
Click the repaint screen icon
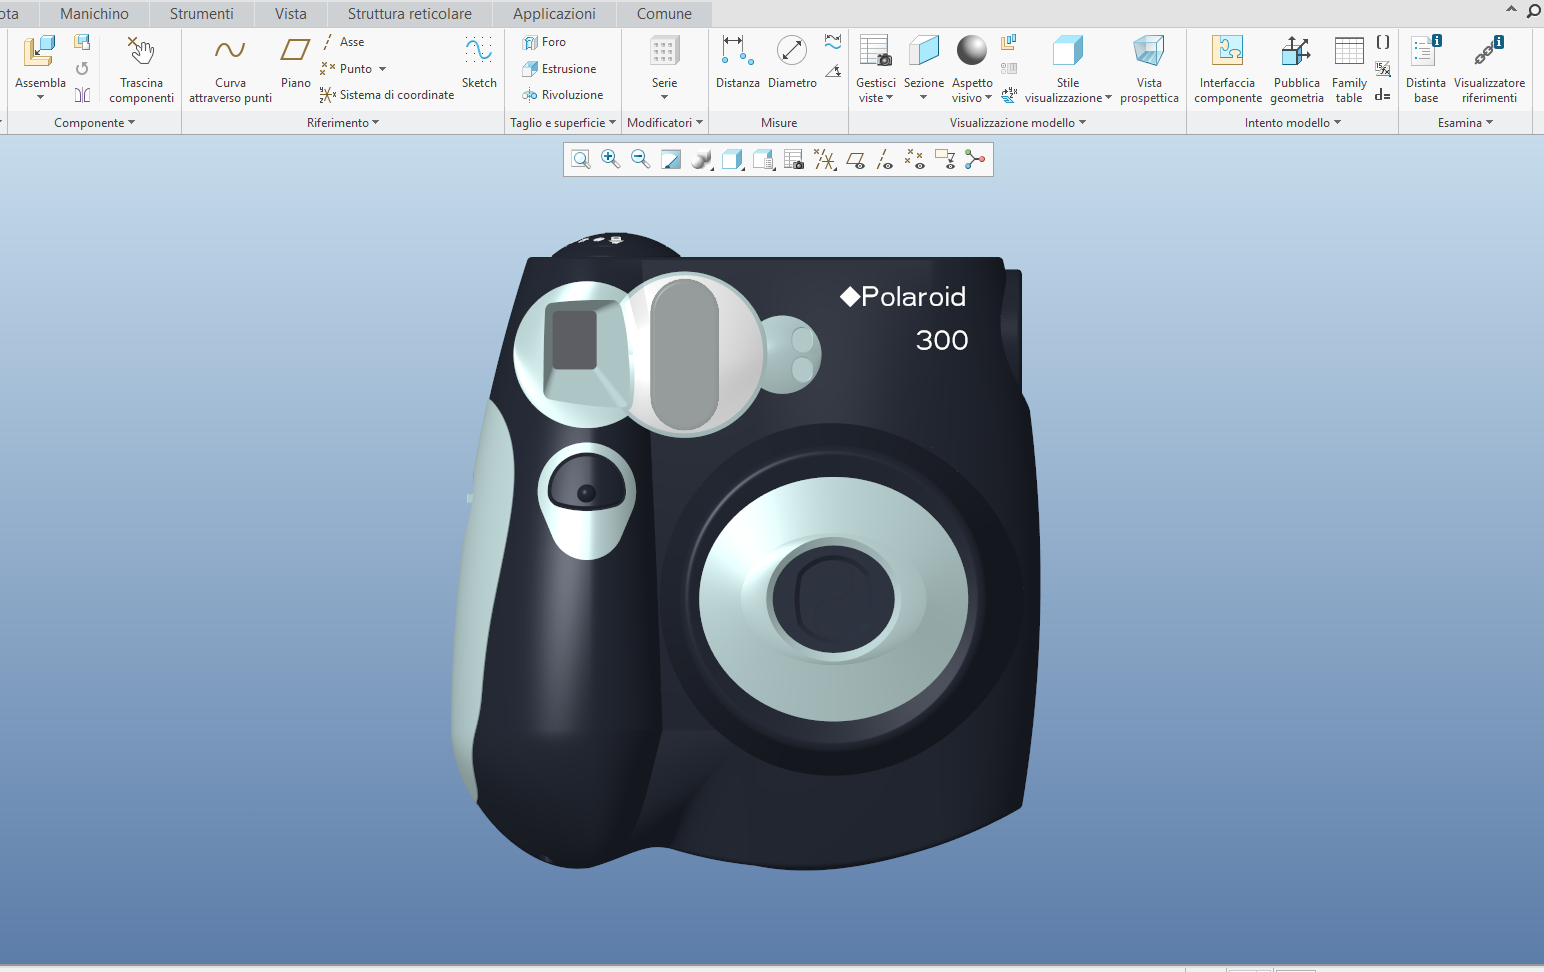(671, 159)
